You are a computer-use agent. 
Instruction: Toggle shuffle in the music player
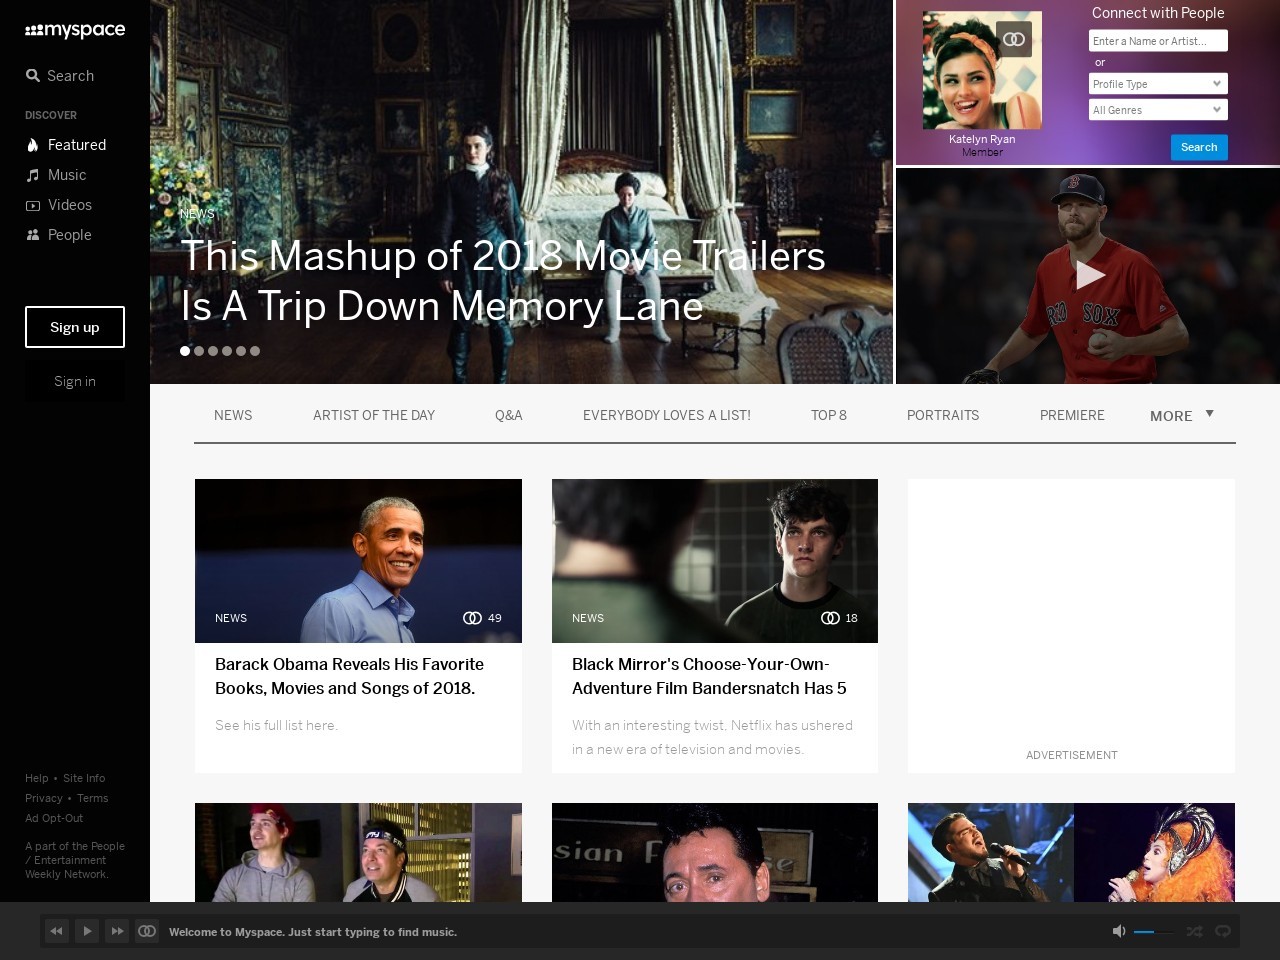click(x=1194, y=931)
